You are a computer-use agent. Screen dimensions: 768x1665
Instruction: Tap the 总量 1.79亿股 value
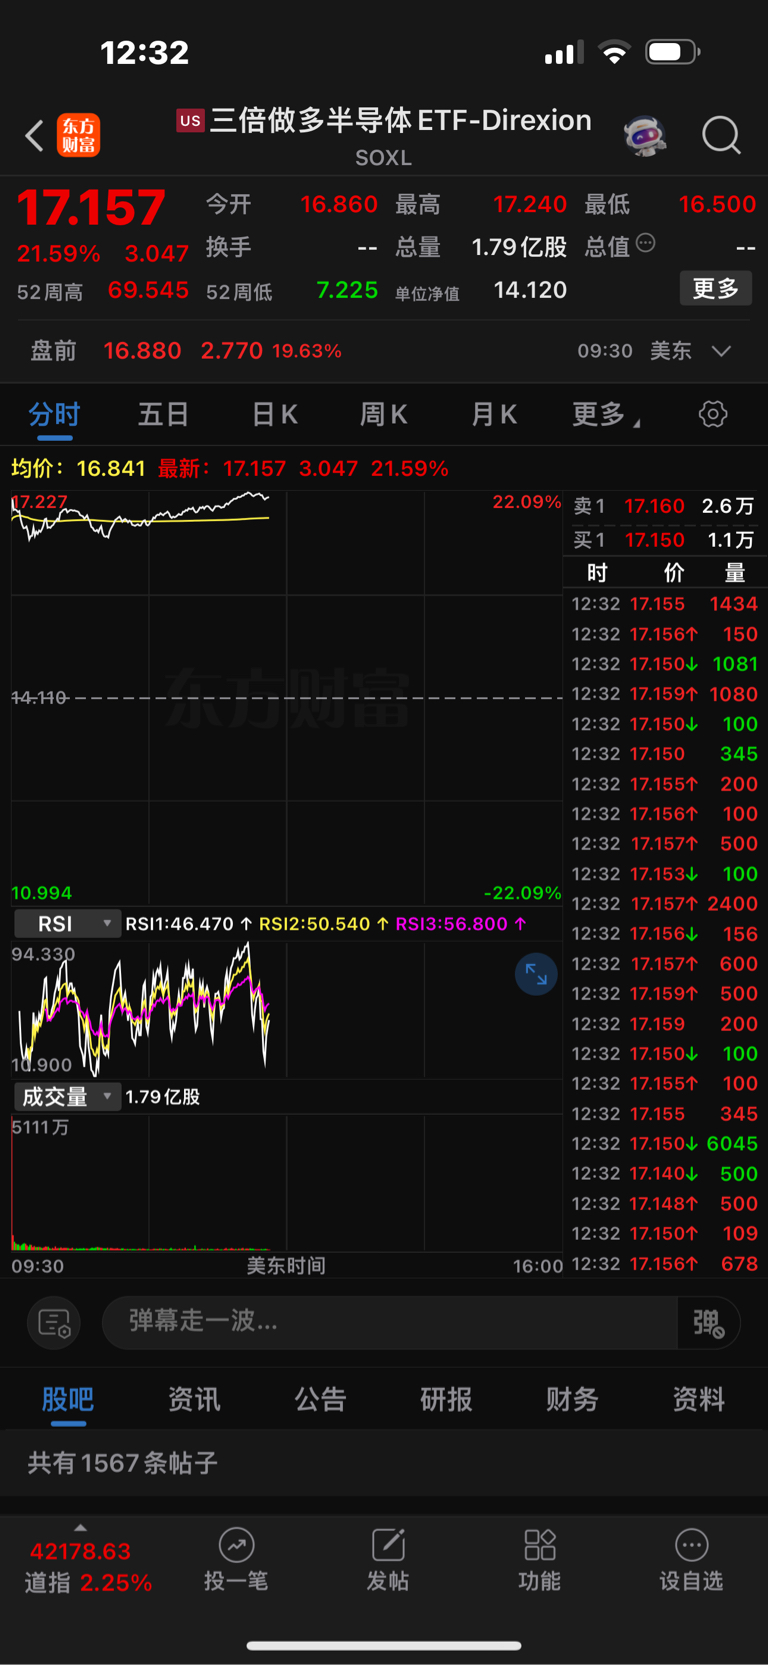[x=519, y=247]
